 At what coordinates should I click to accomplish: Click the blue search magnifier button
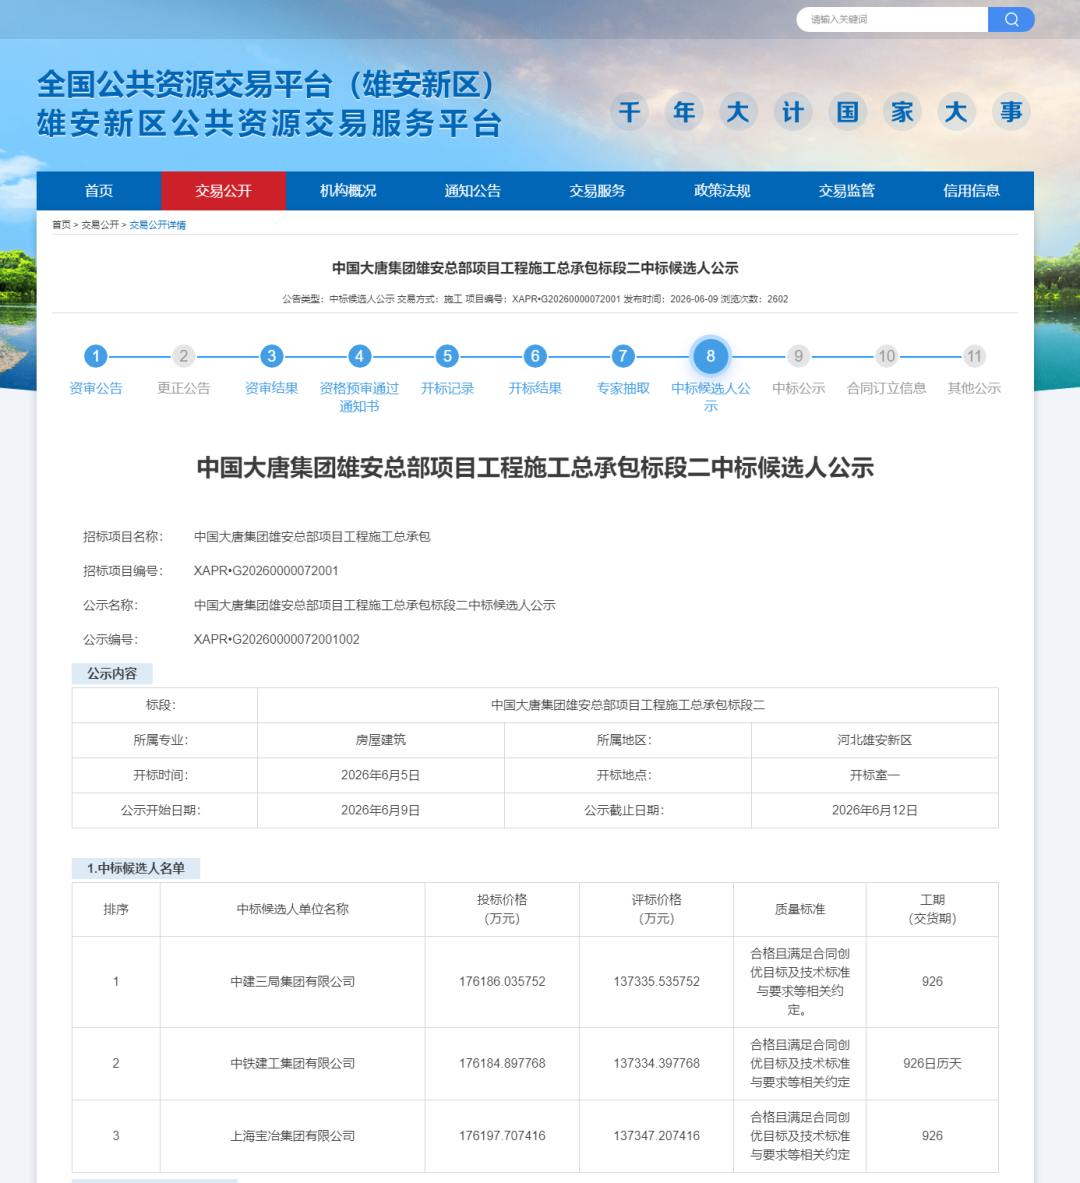pos(1011,20)
